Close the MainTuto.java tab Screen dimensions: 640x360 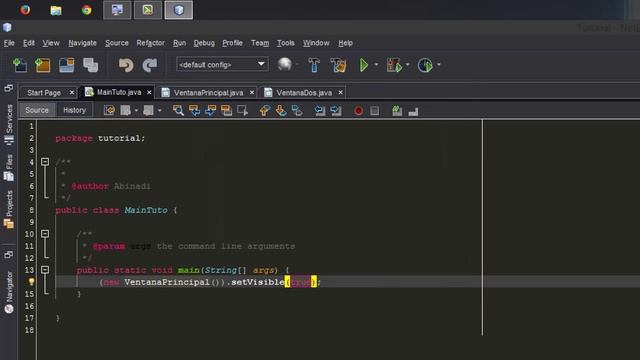coord(149,93)
